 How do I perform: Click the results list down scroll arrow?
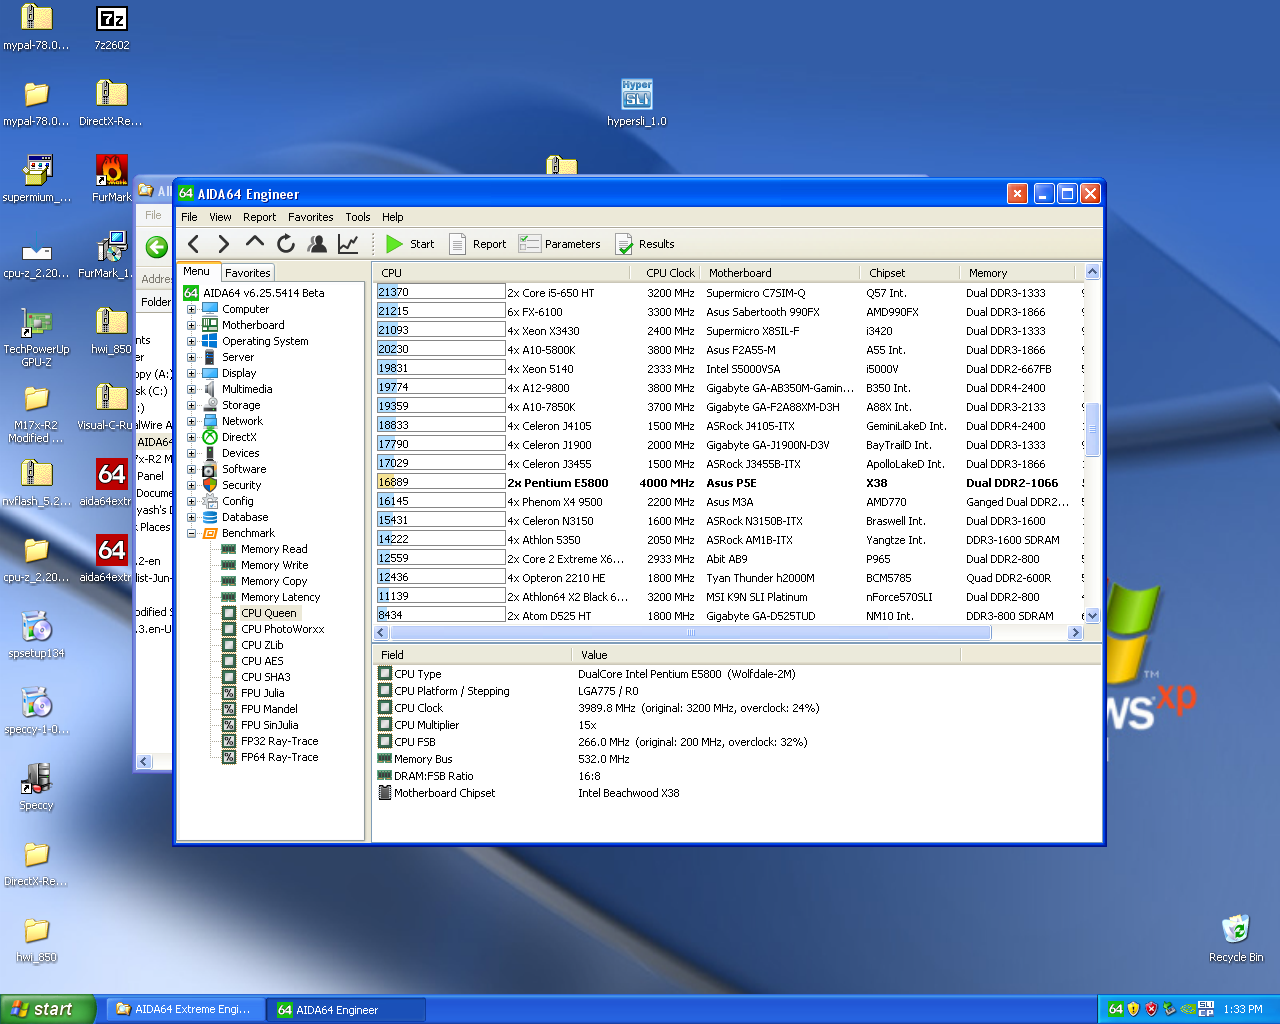1092,616
